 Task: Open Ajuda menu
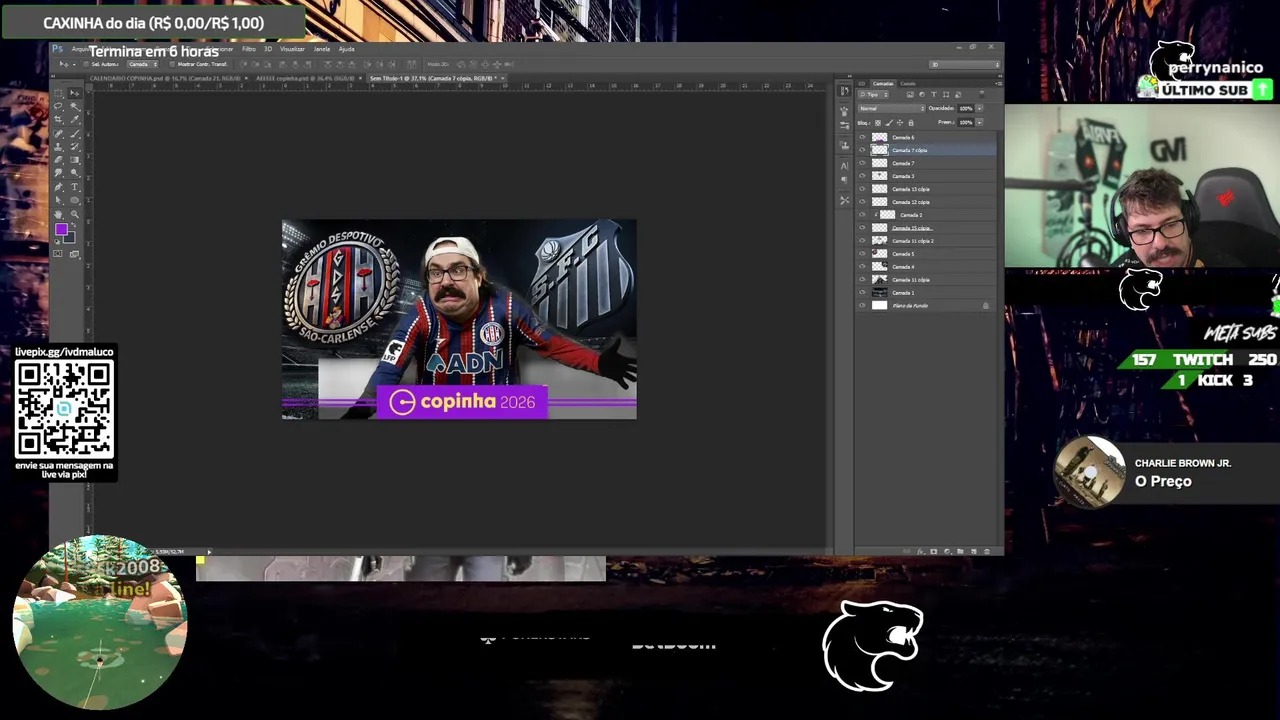[x=346, y=49]
